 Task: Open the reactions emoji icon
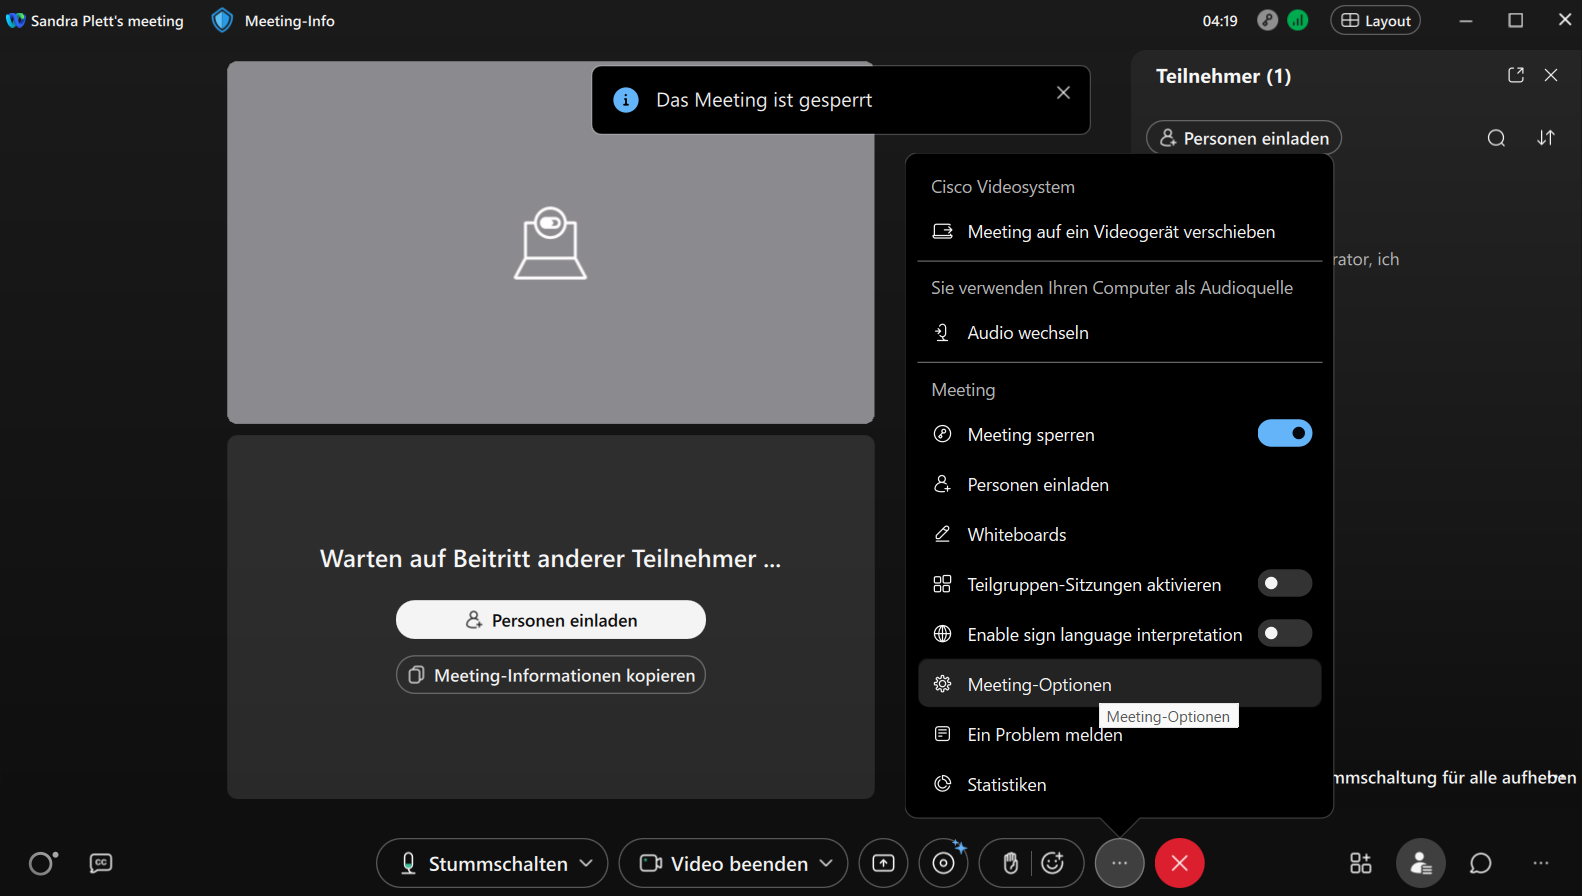point(1053,863)
